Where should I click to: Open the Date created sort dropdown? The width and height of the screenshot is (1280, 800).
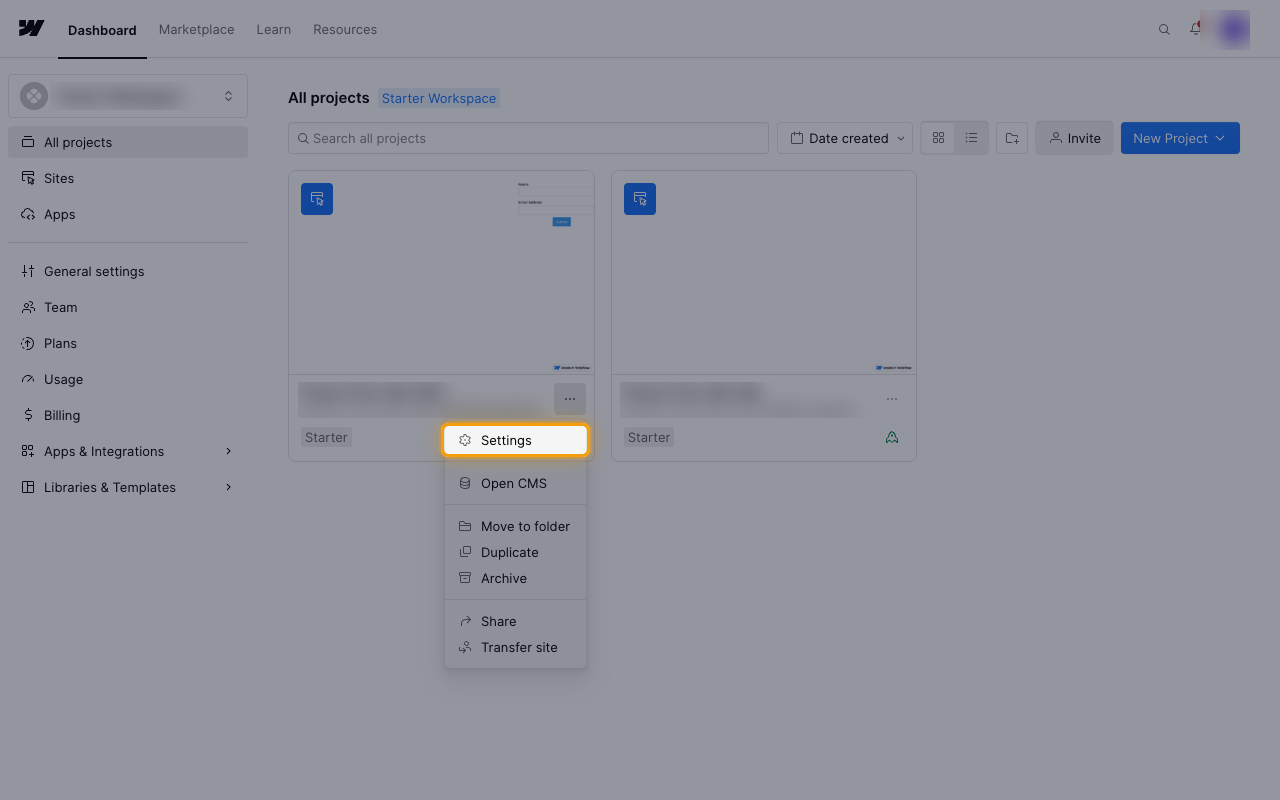[x=845, y=138]
